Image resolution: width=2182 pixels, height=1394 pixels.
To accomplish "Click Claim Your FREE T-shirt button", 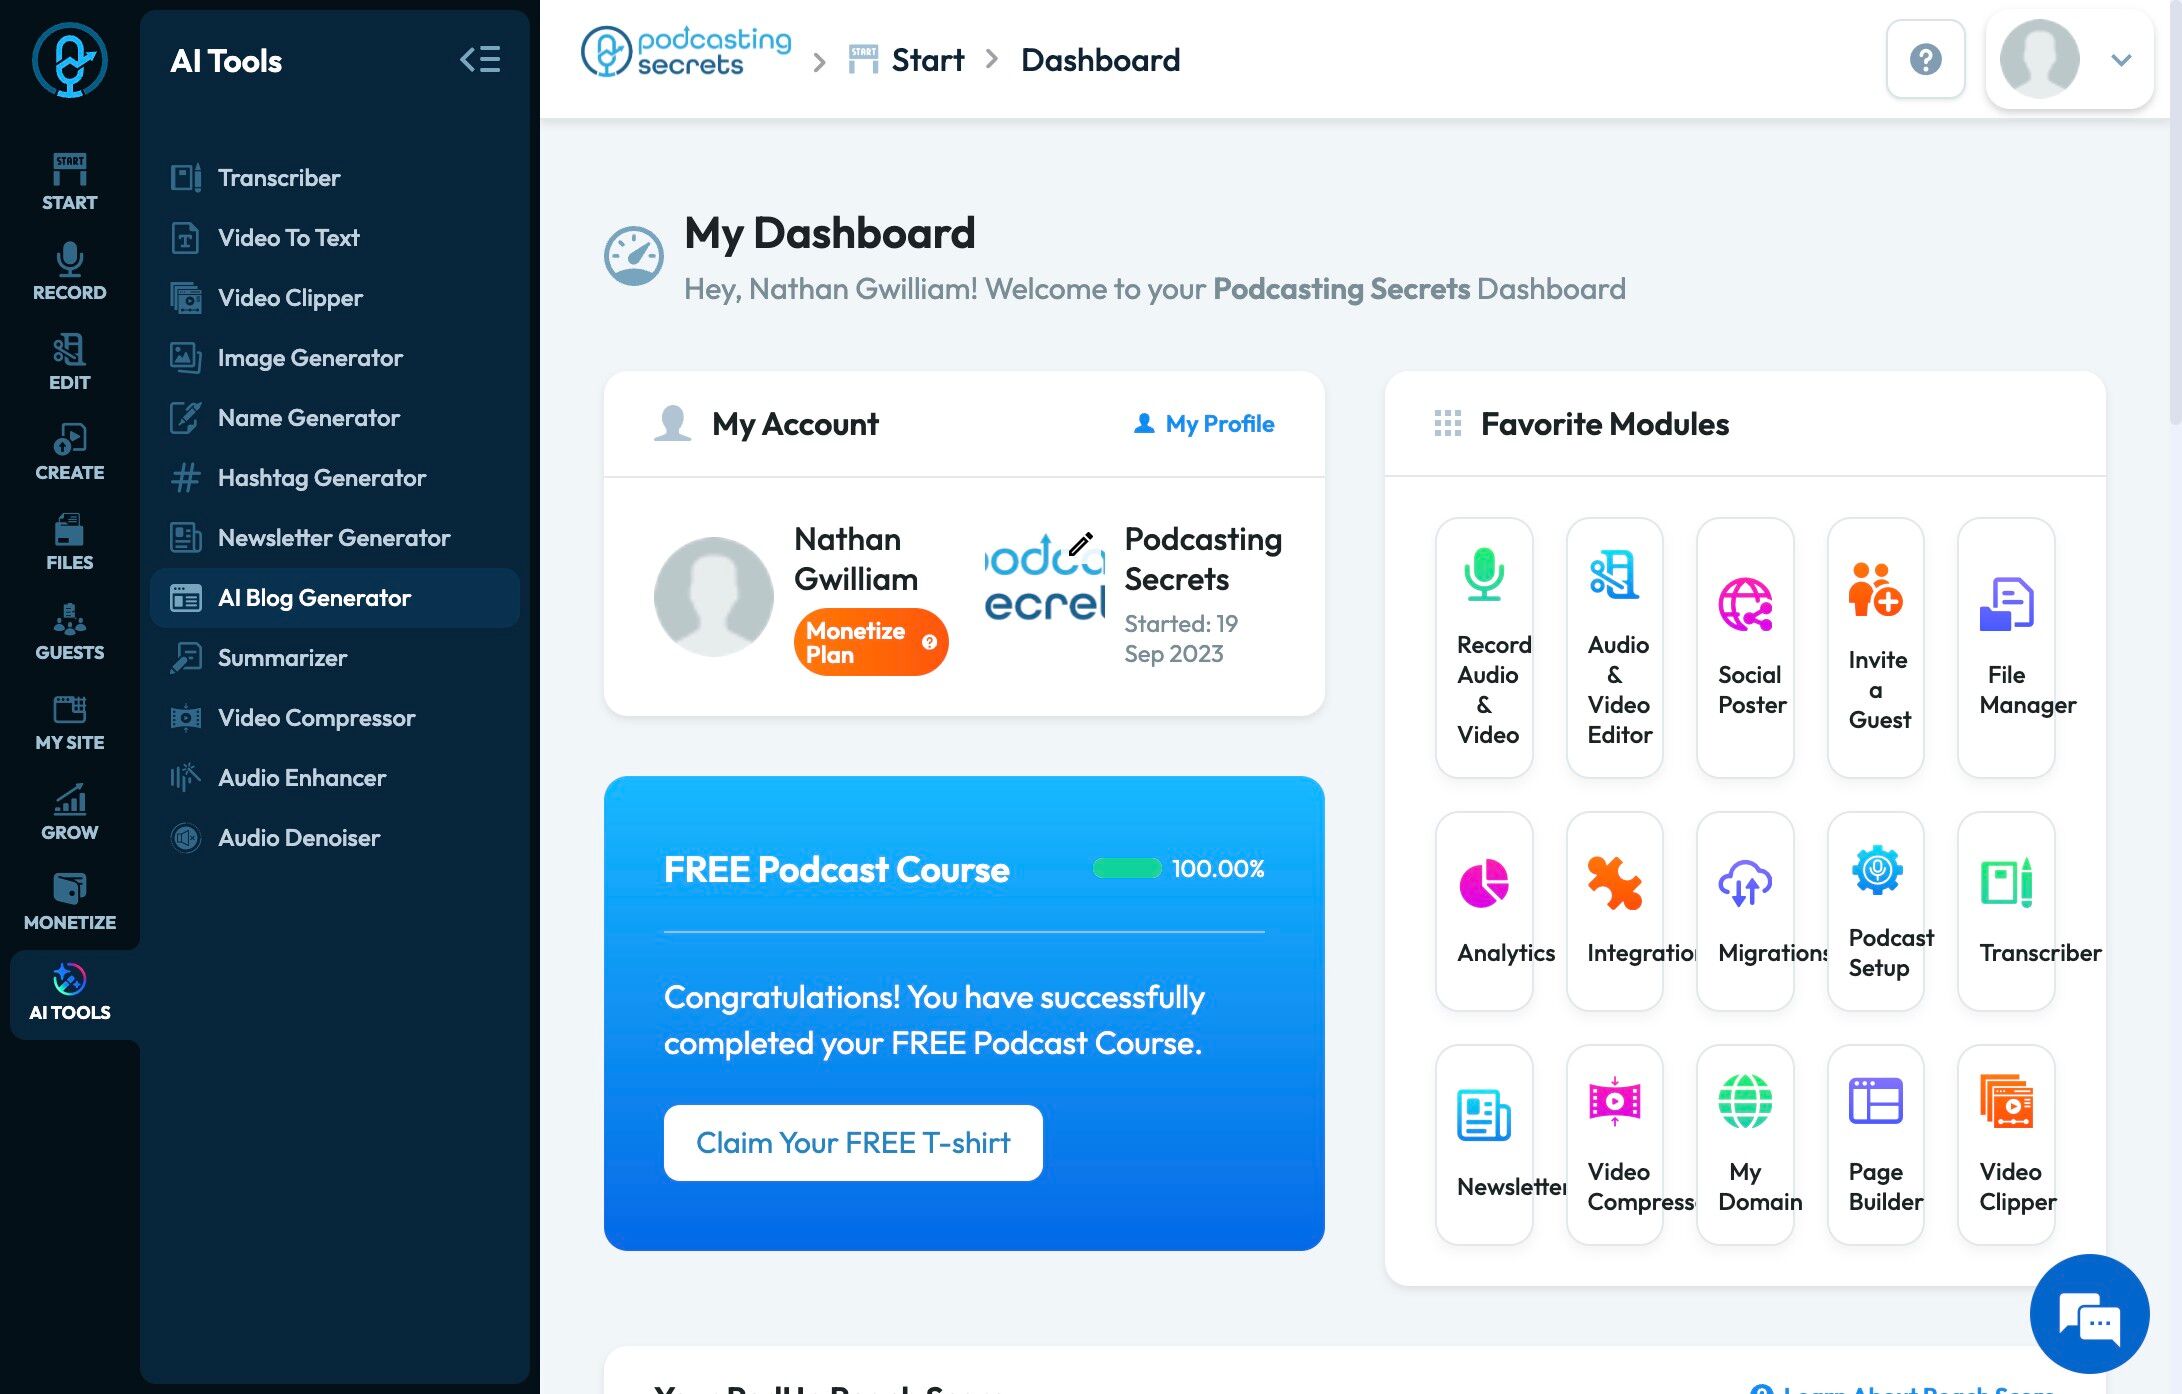I will (853, 1142).
